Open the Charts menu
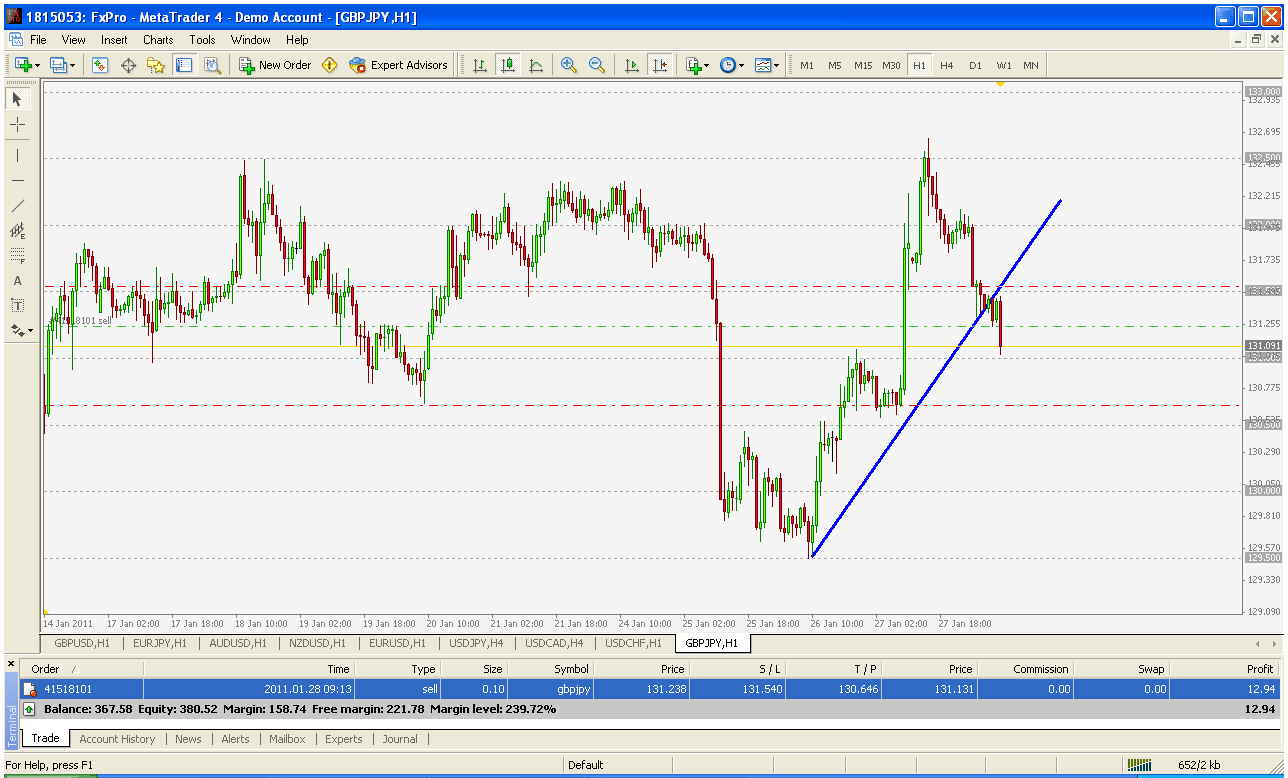 pyautogui.click(x=158, y=40)
